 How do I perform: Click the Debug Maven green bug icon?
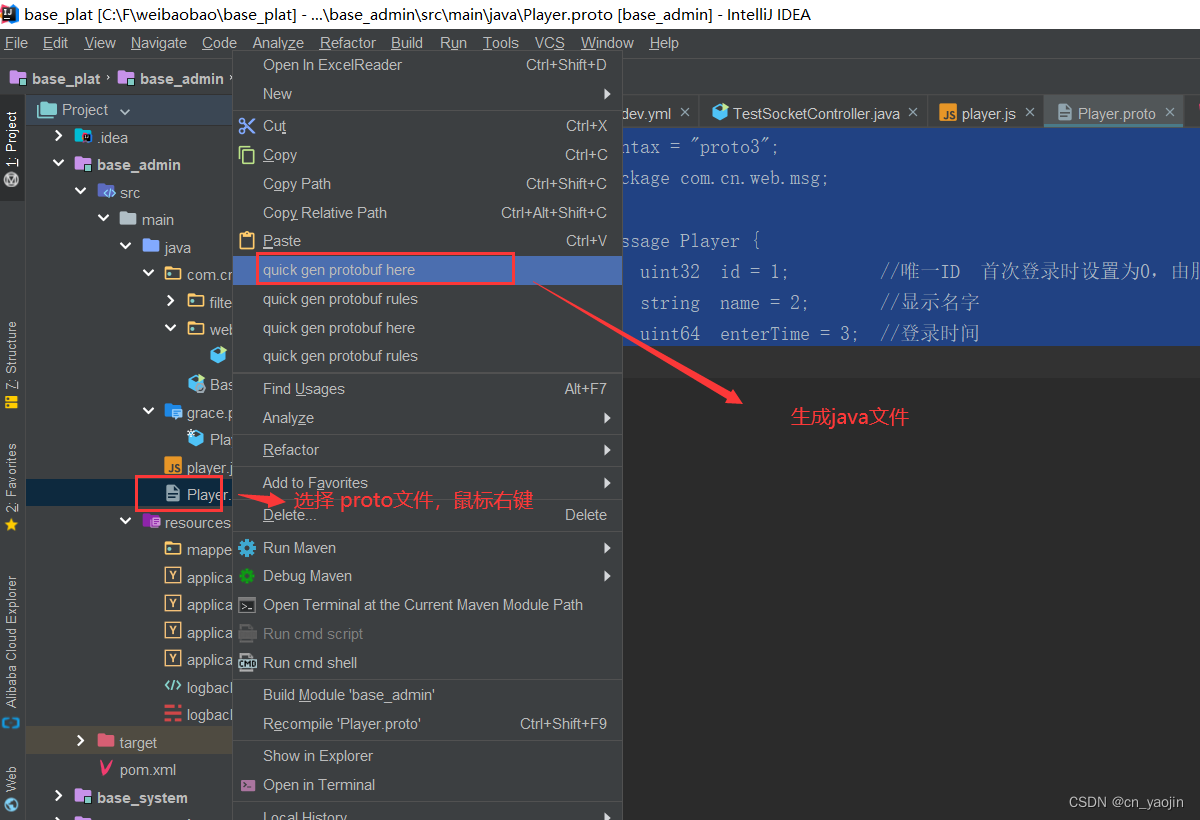click(245, 576)
